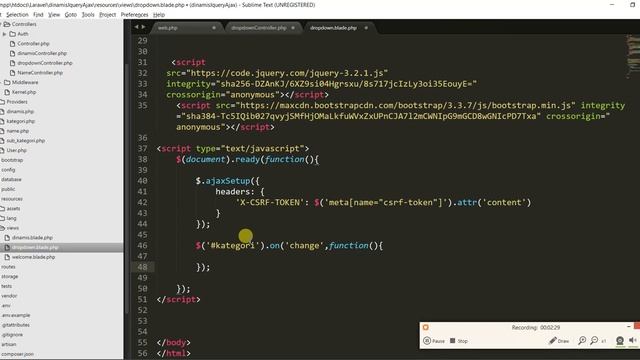The width and height of the screenshot is (640, 360).
Task: Open kategori.php in sidebar
Action: point(20,122)
